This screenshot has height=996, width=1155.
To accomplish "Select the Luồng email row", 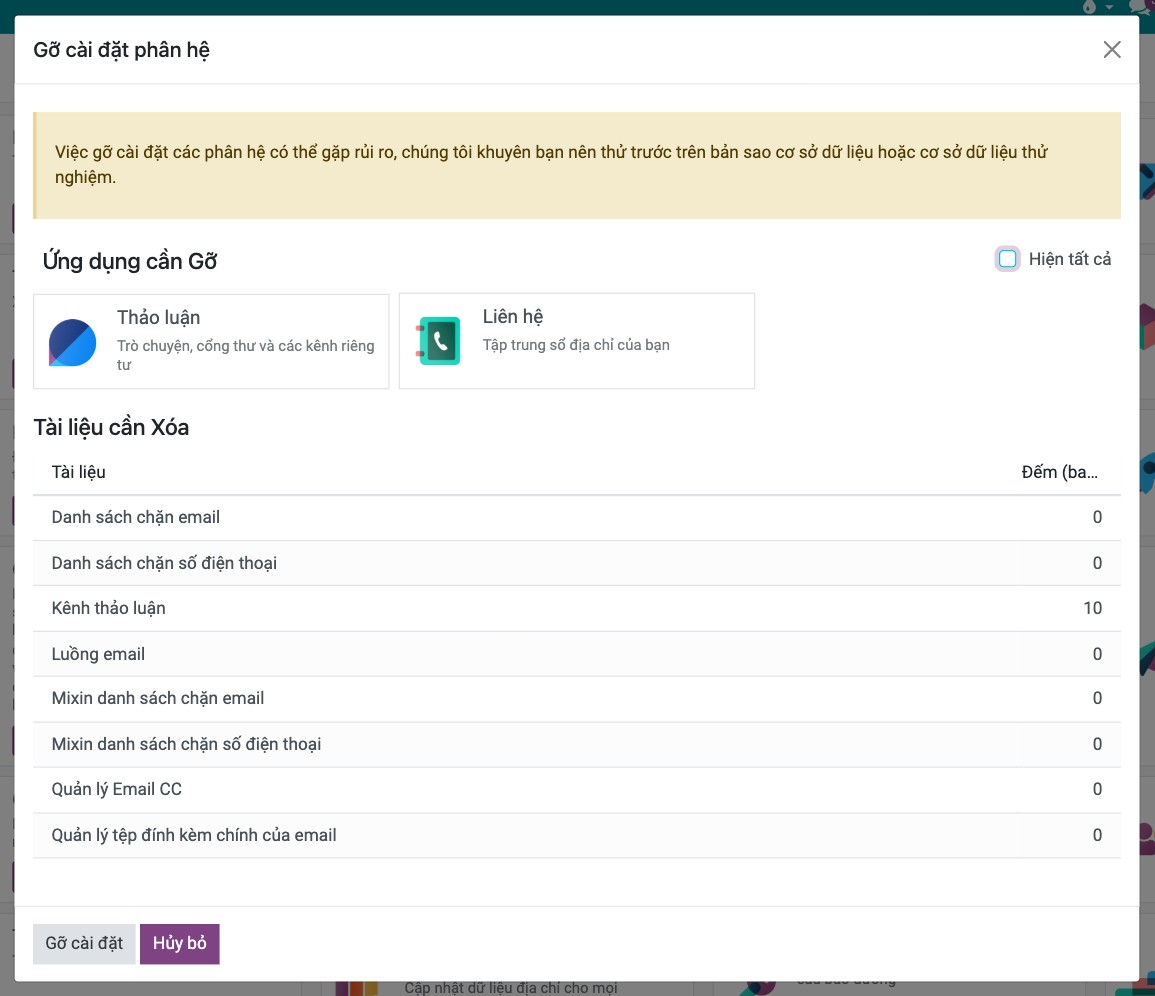I will 577,654.
